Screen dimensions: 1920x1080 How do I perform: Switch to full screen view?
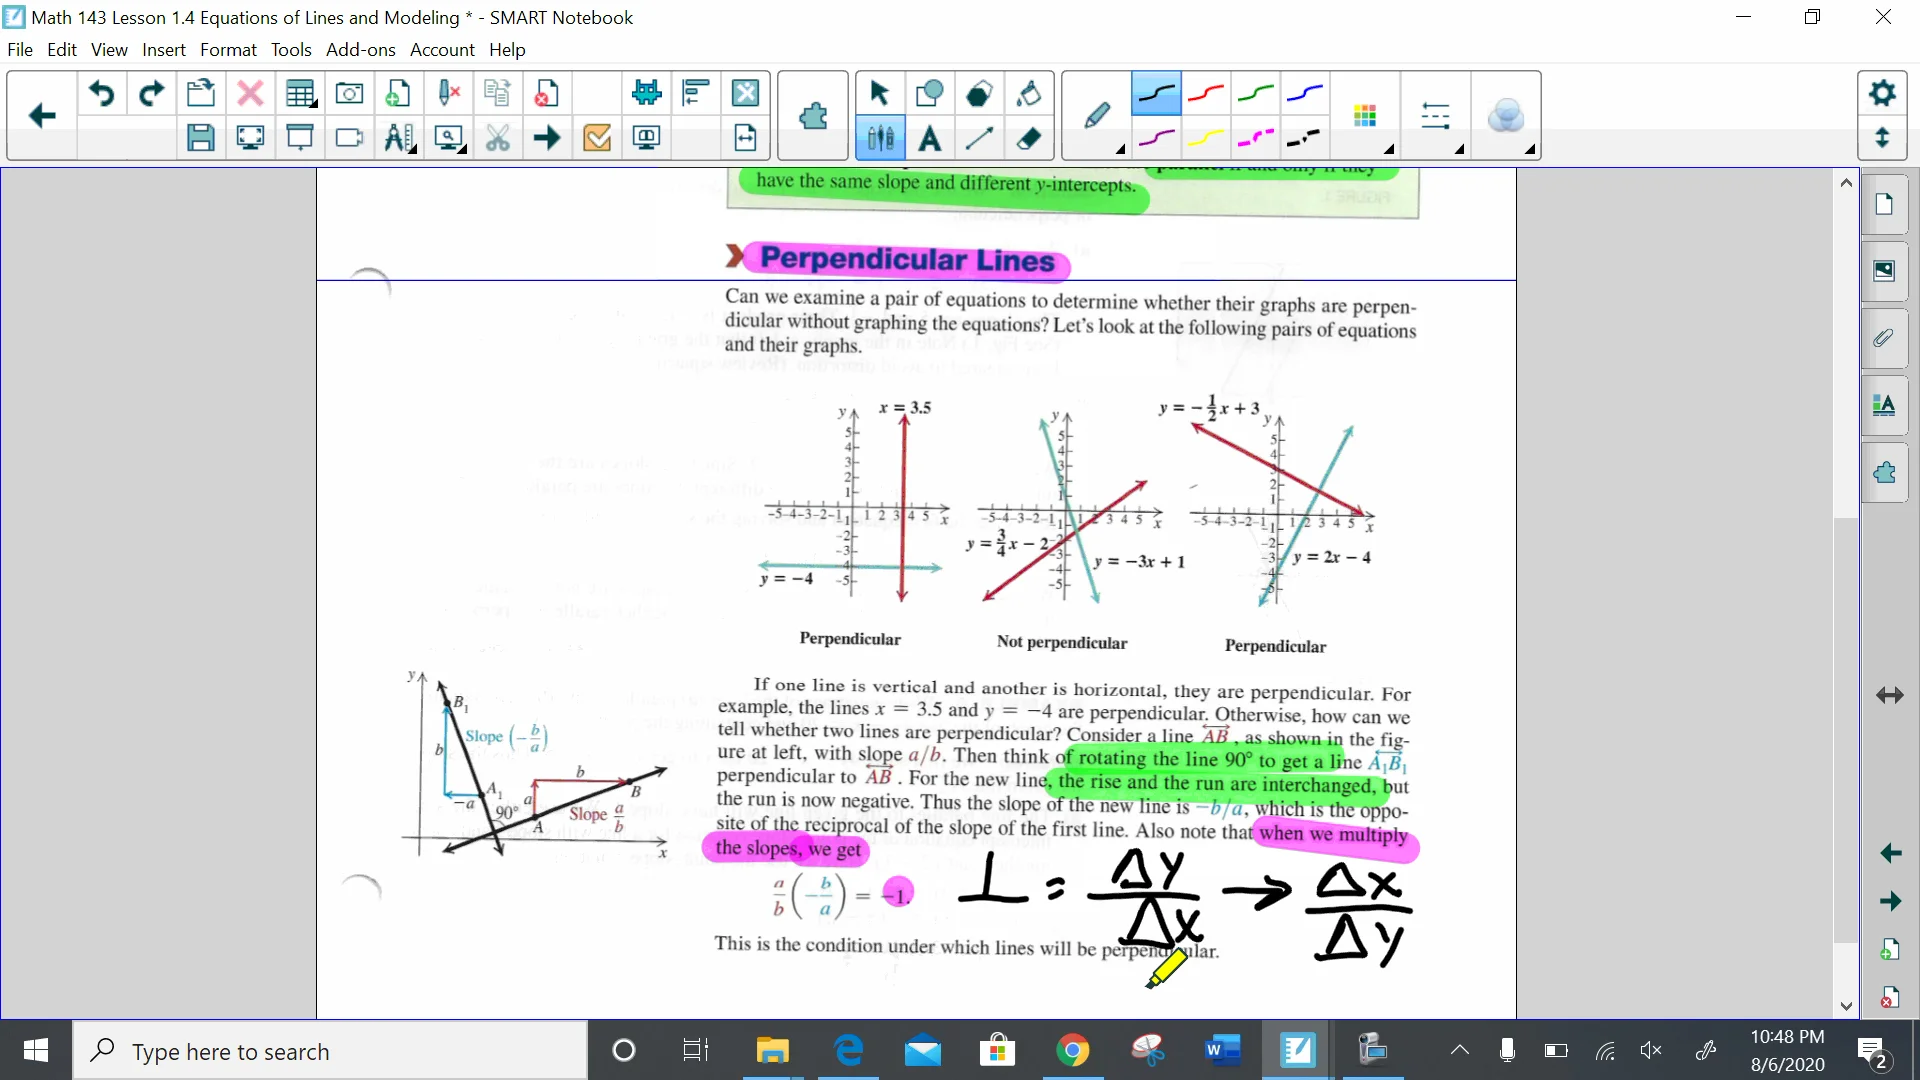pos(250,138)
